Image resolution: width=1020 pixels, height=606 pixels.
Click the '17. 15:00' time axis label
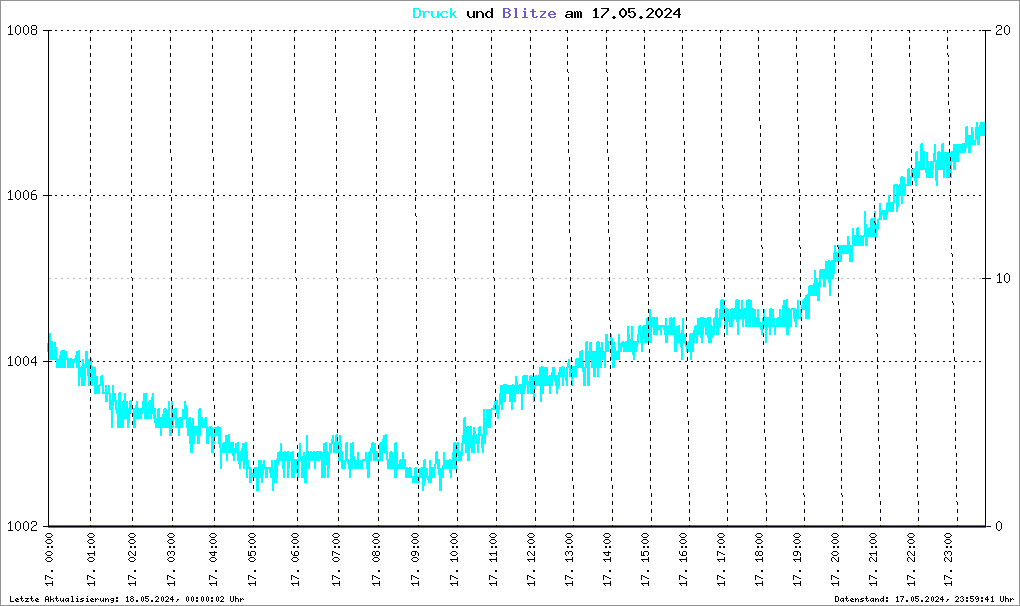click(645, 560)
